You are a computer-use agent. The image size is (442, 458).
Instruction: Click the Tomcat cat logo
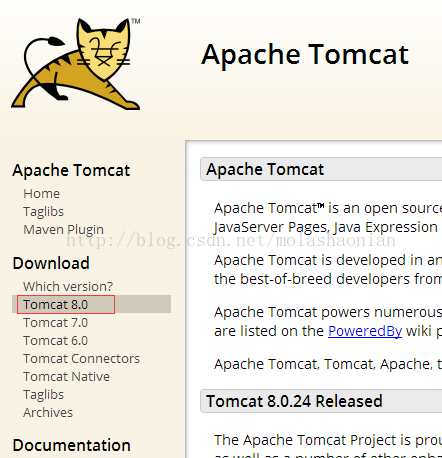tap(76, 64)
